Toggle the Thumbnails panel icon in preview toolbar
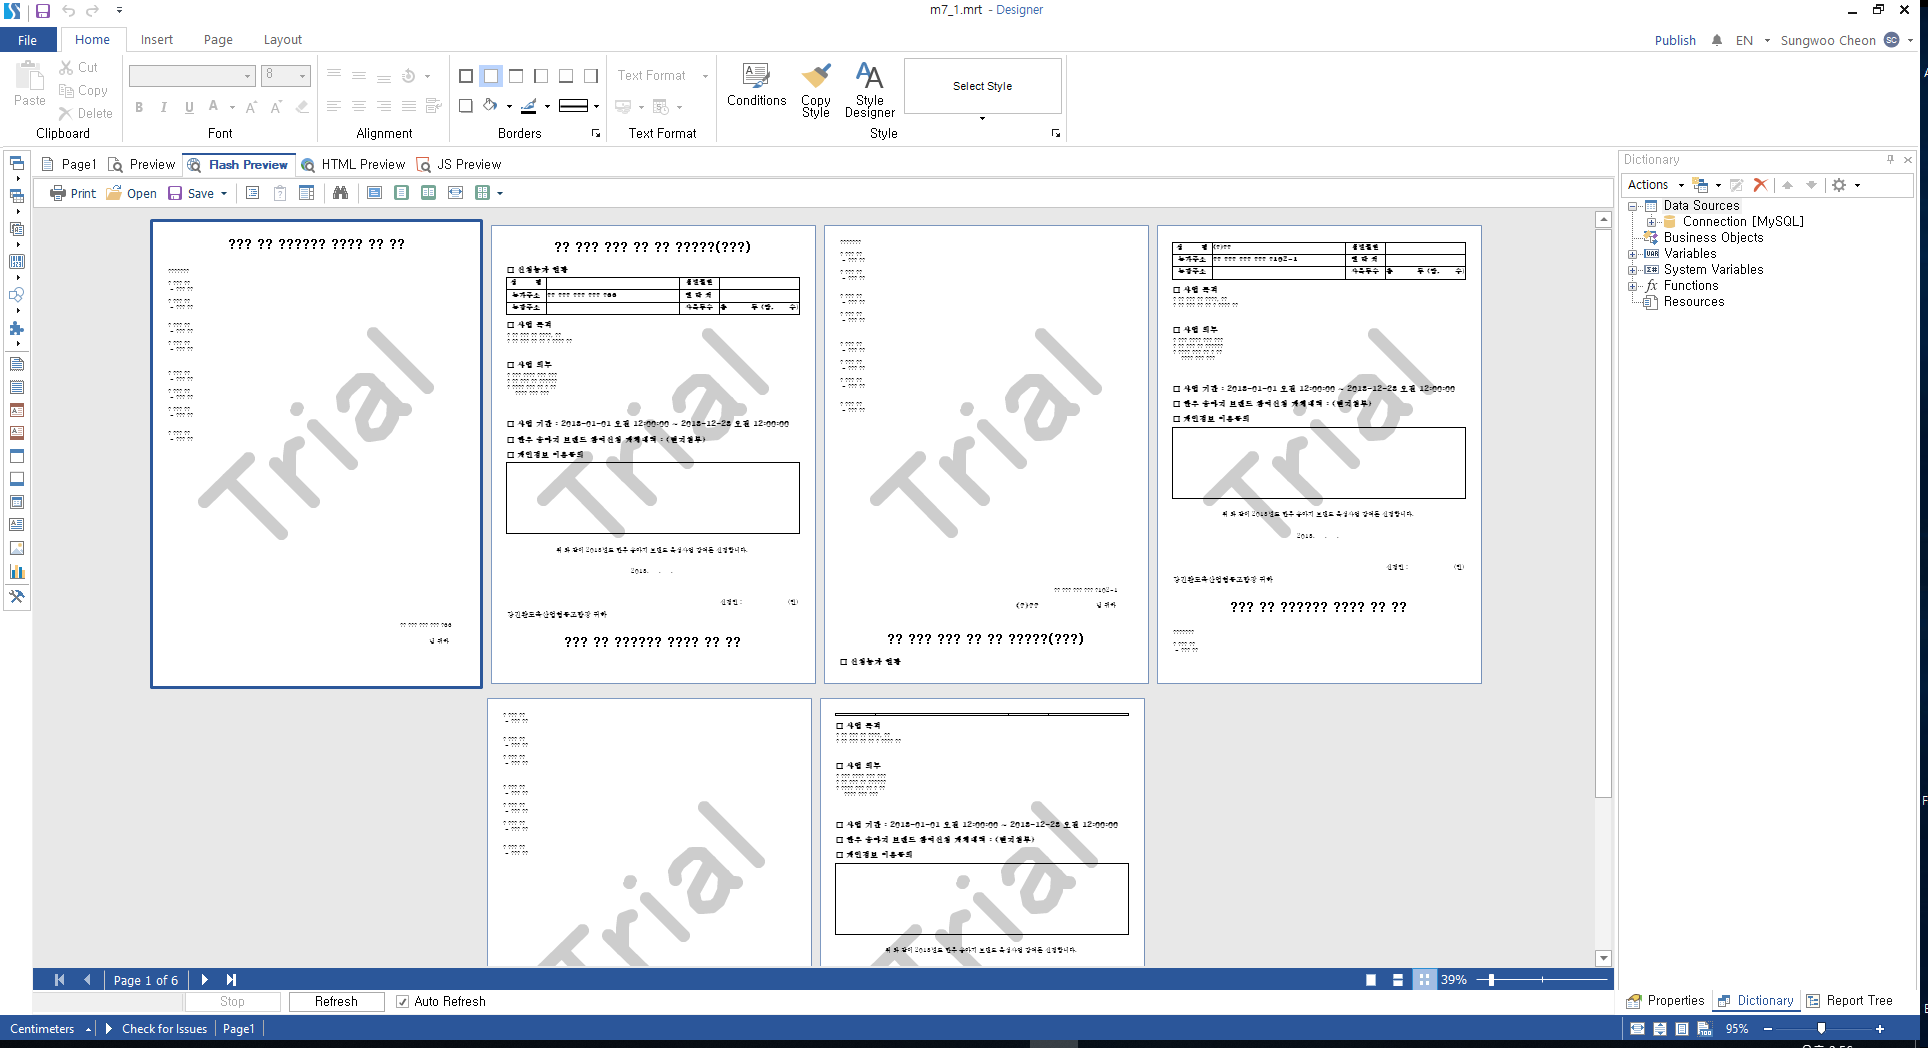Image resolution: width=1928 pixels, height=1048 pixels. [307, 193]
